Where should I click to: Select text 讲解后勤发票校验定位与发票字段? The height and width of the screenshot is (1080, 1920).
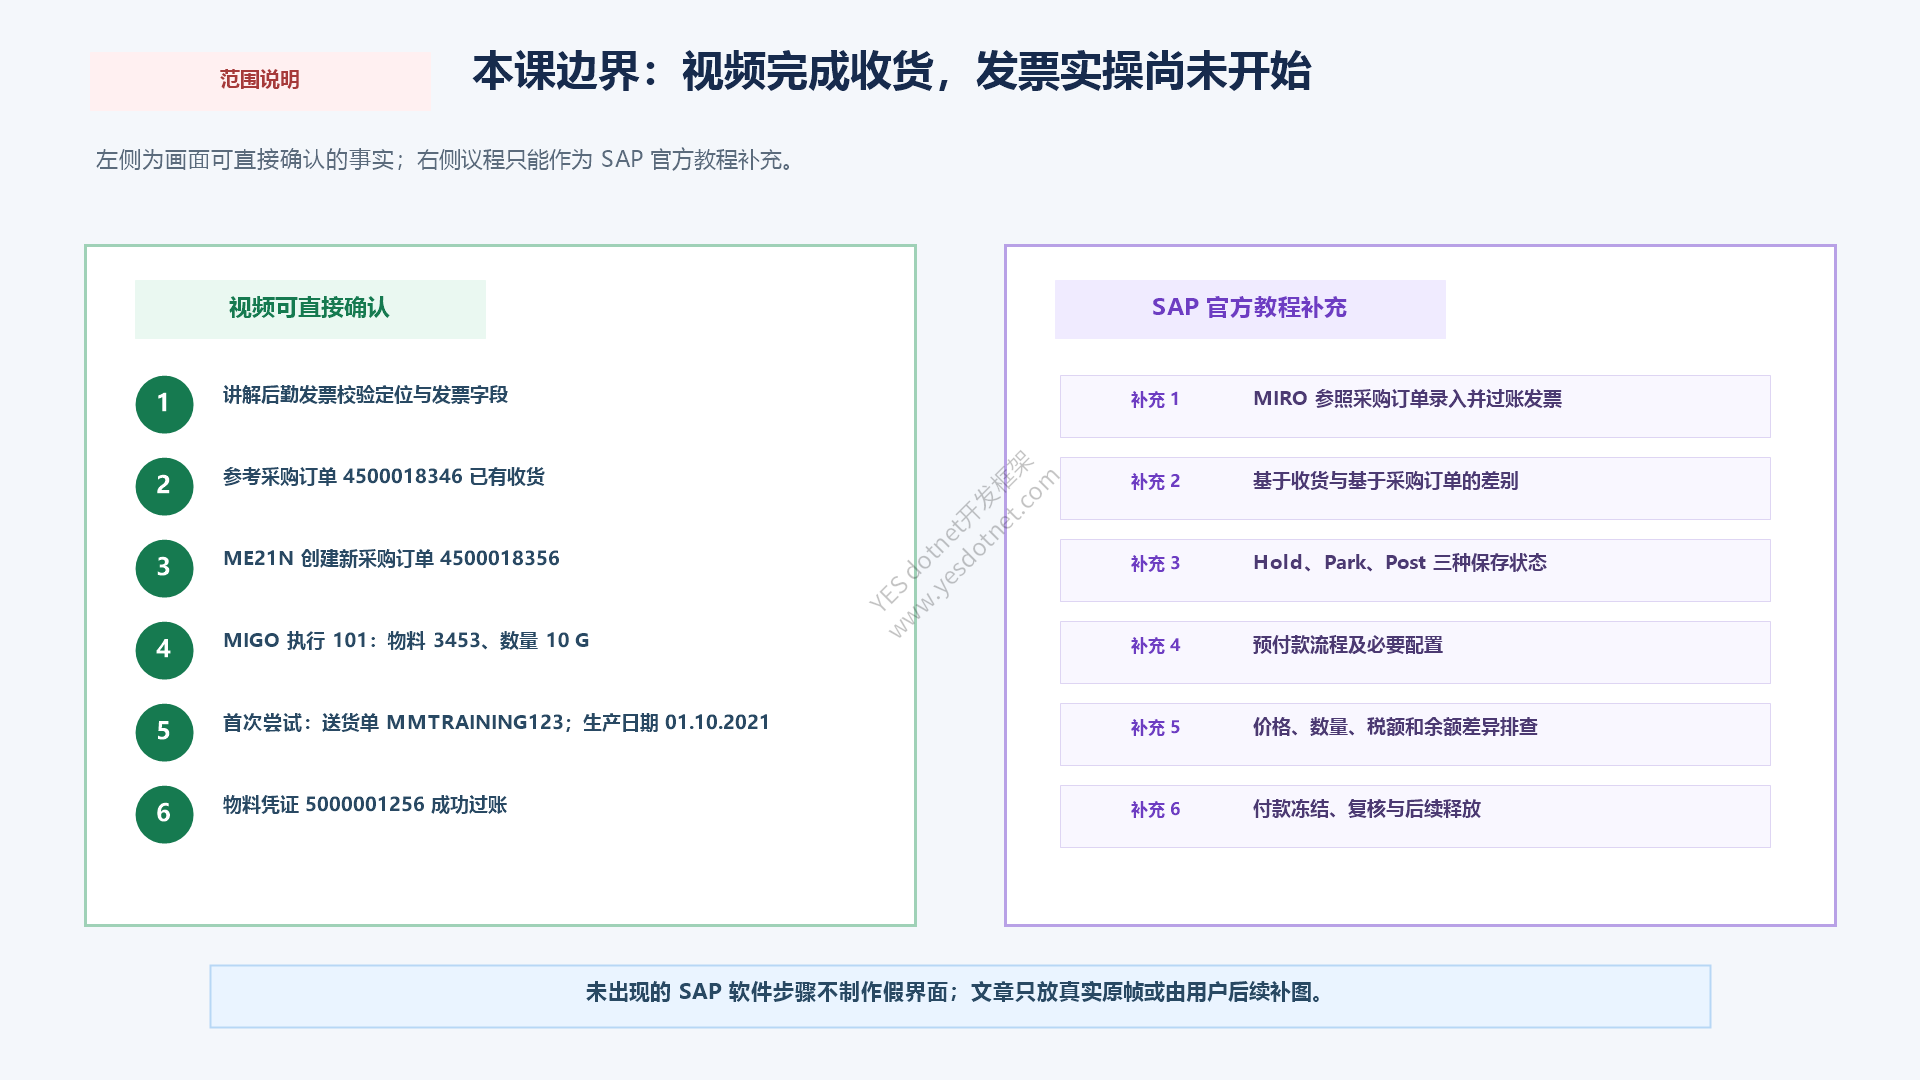tap(365, 395)
